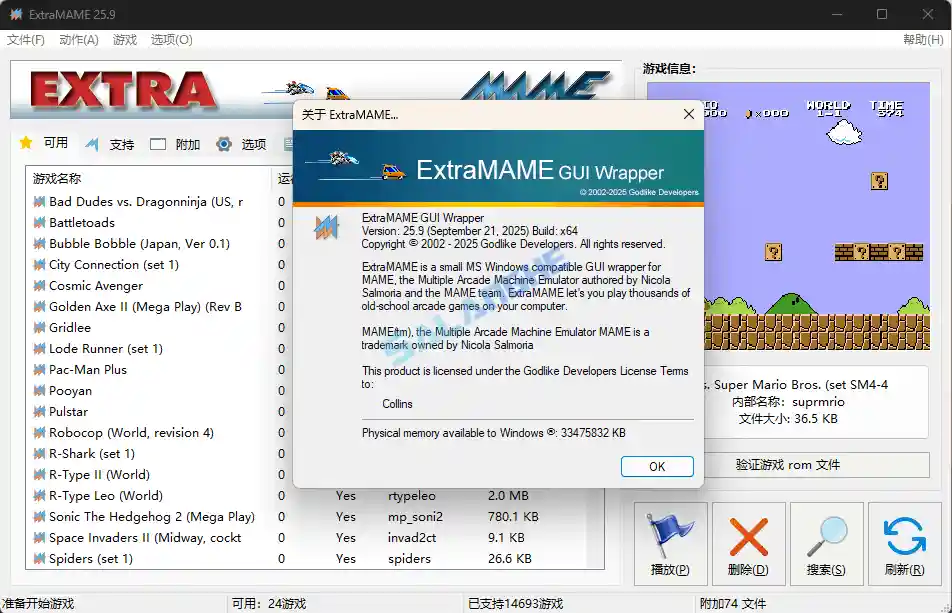Expand the 选项(O) menu
952x613 pixels.
170,40
